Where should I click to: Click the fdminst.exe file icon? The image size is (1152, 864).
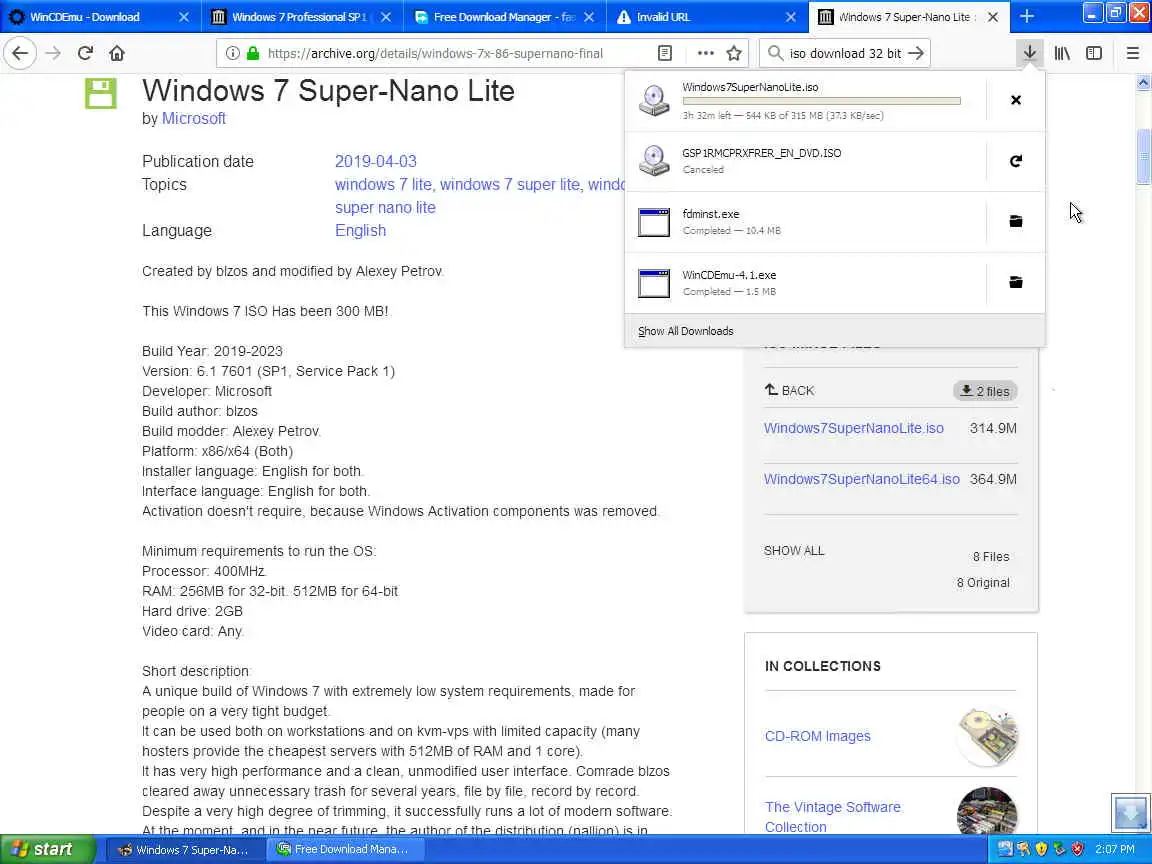(x=653, y=222)
